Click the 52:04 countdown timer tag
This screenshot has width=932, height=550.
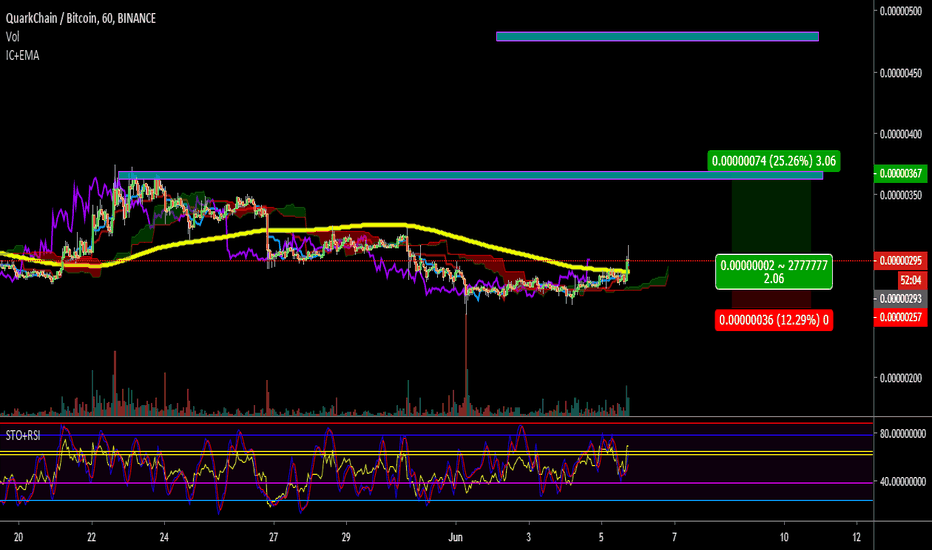(x=911, y=280)
